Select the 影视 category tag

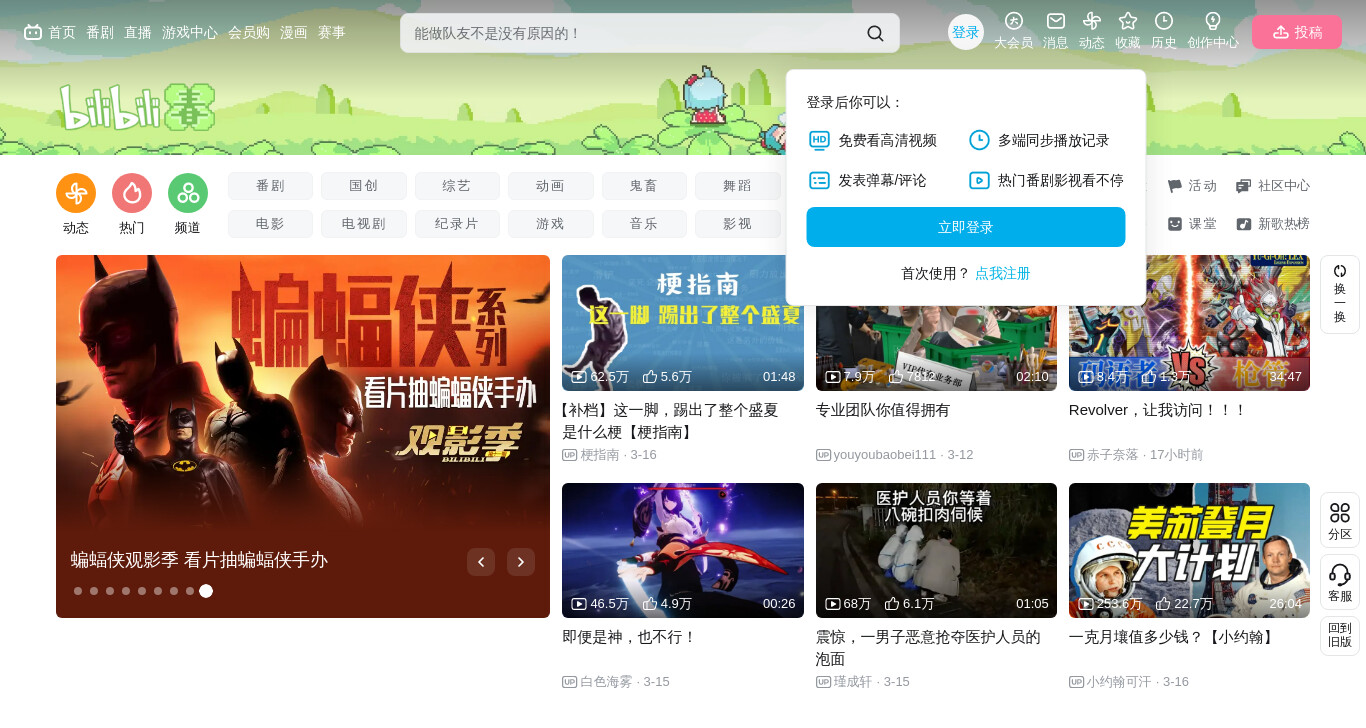click(x=738, y=224)
